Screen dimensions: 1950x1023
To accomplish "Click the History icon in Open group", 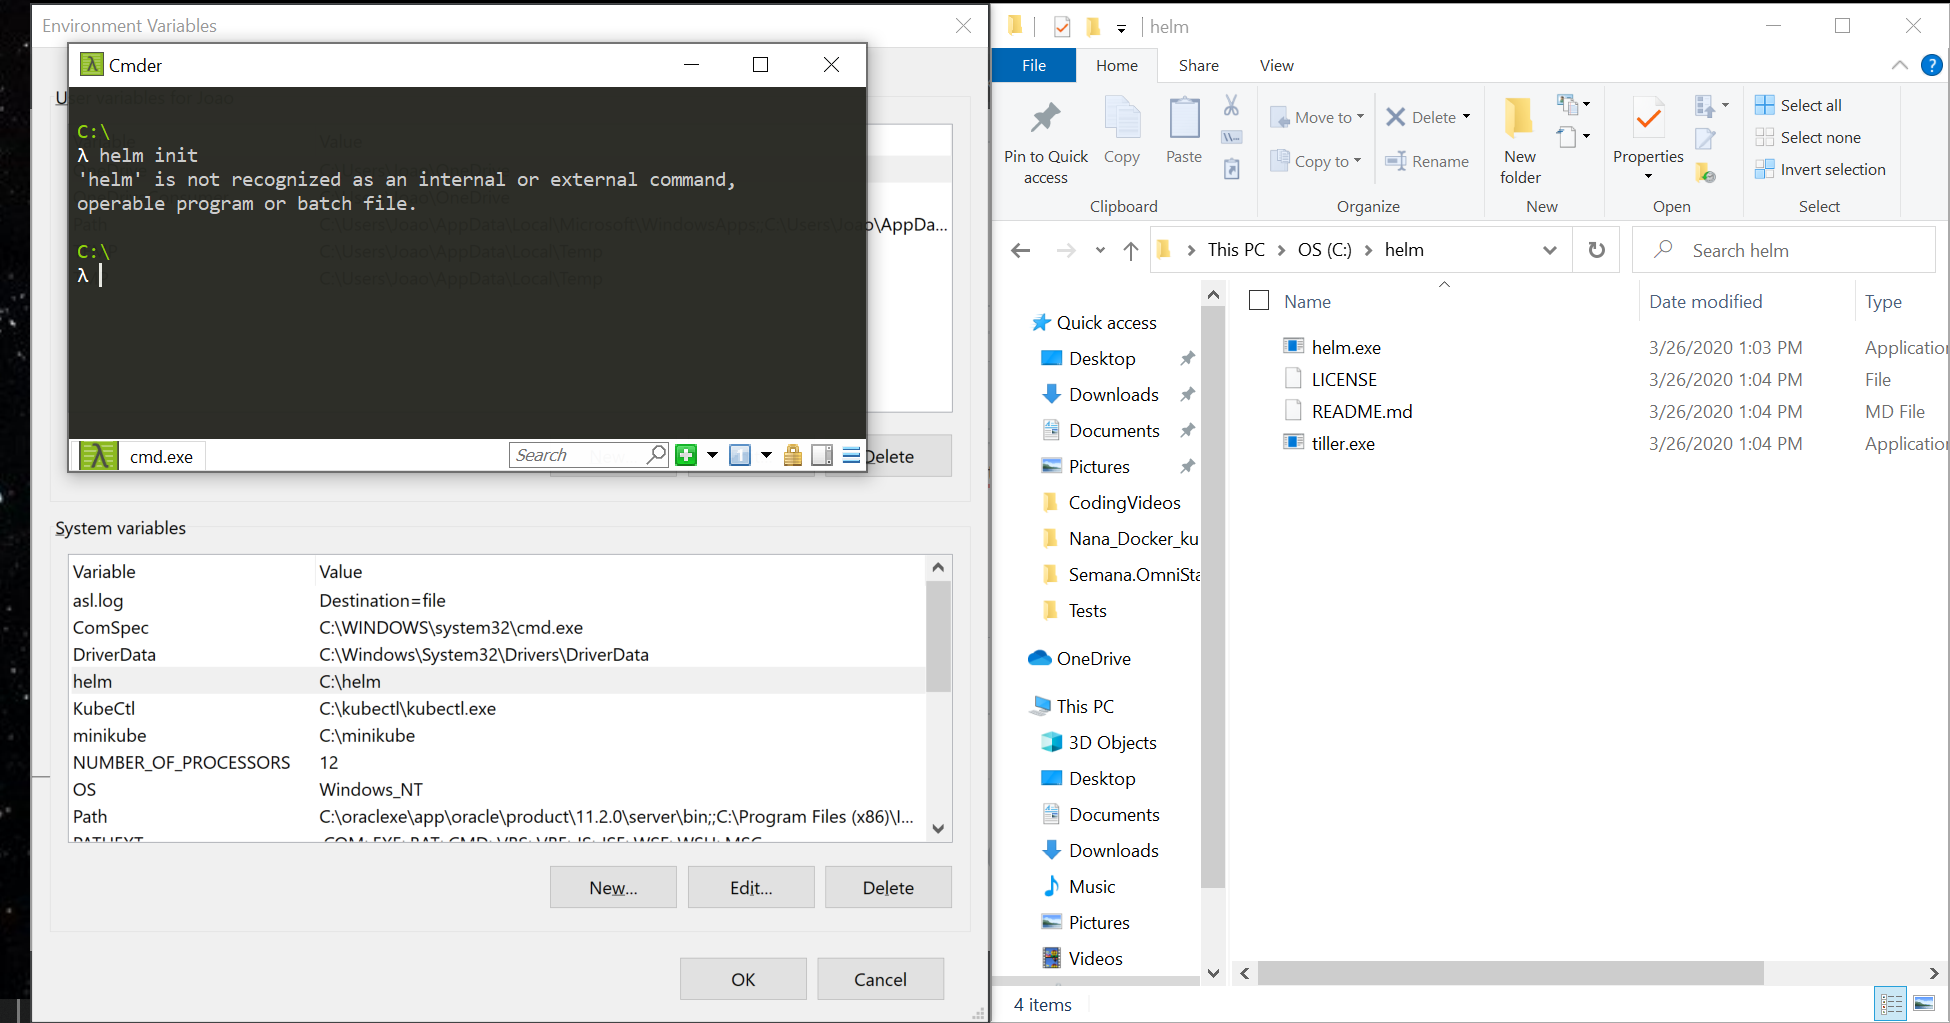I will click(x=1705, y=172).
